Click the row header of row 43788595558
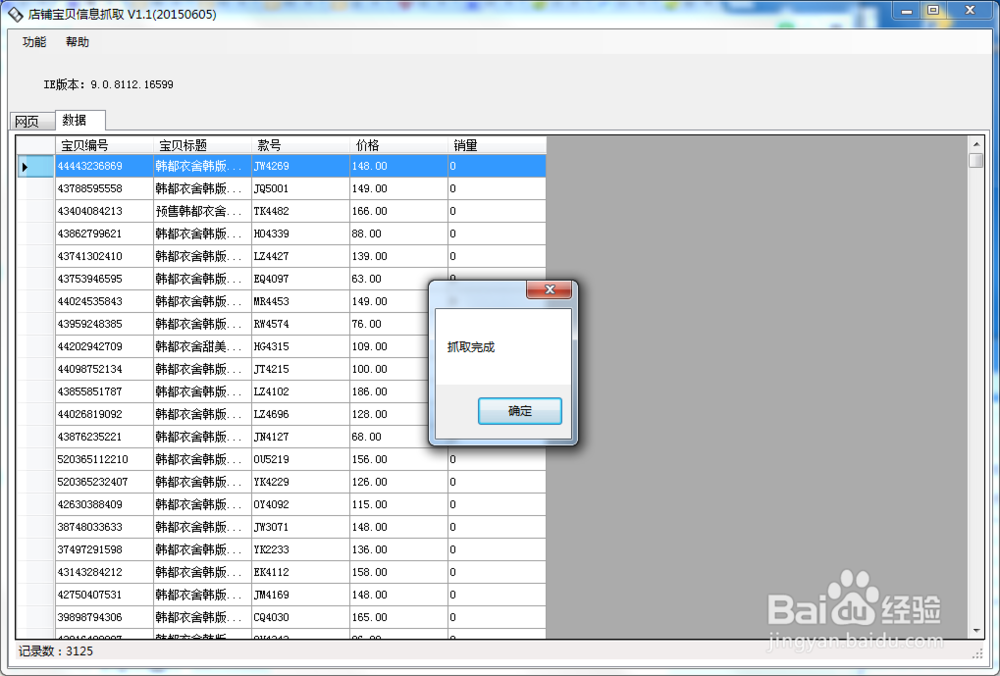The height and width of the screenshot is (676, 1000). point(36,189)
